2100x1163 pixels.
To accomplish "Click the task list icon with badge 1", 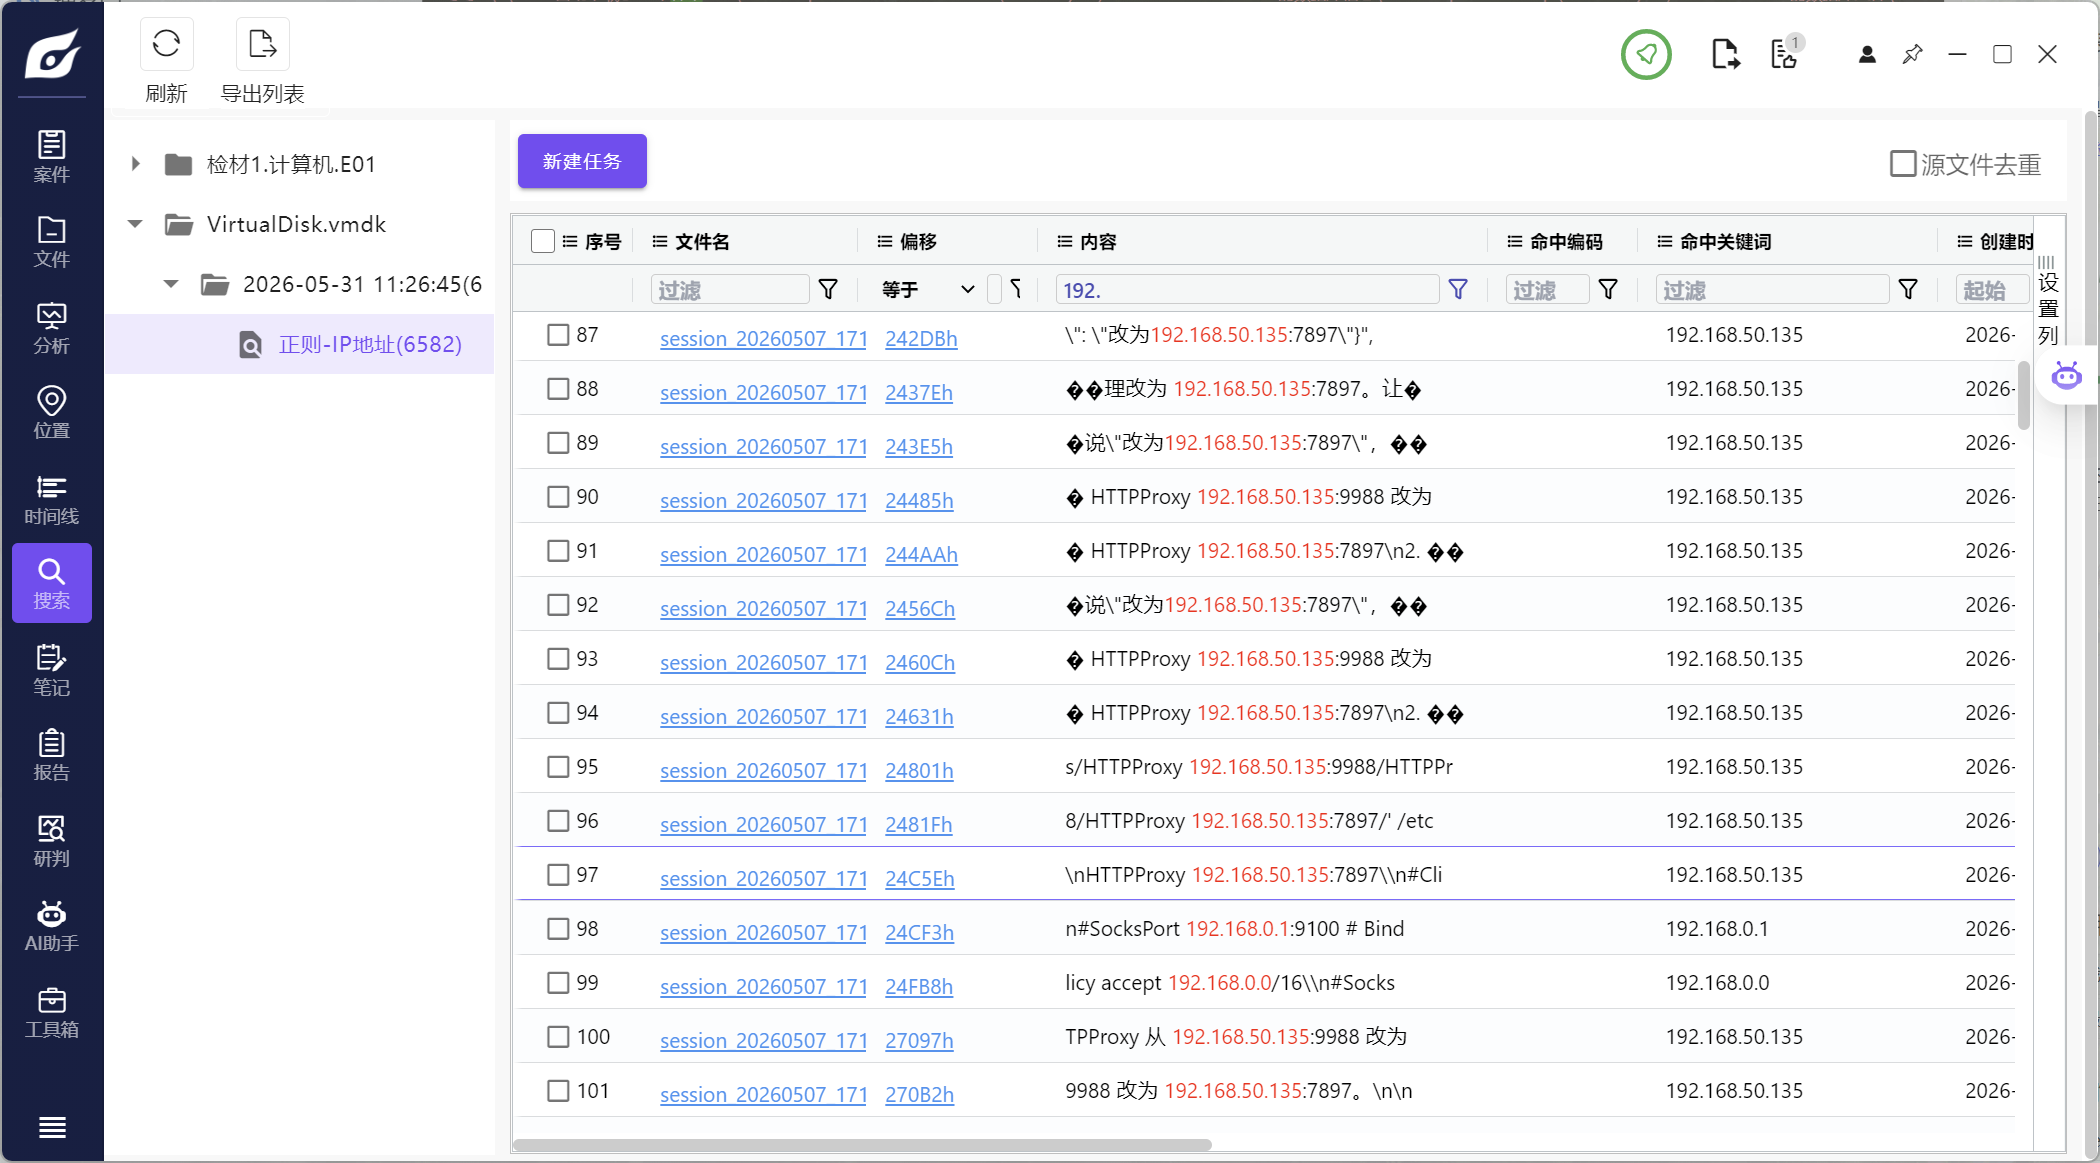I will click(x=1786, y=53).
